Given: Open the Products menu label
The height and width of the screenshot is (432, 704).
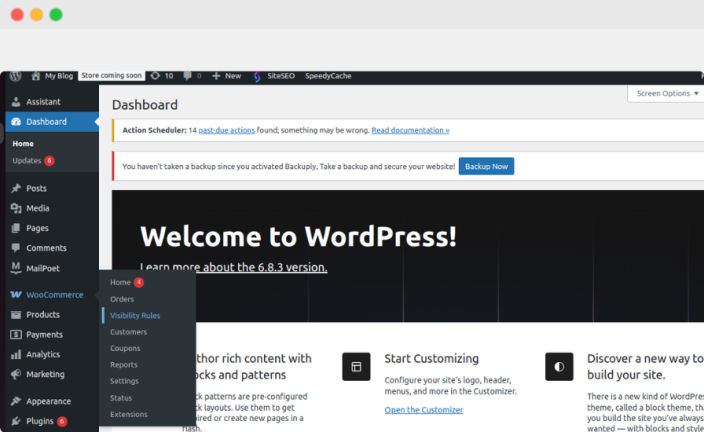Looking at the screenshot, I should tap(43, 315).
